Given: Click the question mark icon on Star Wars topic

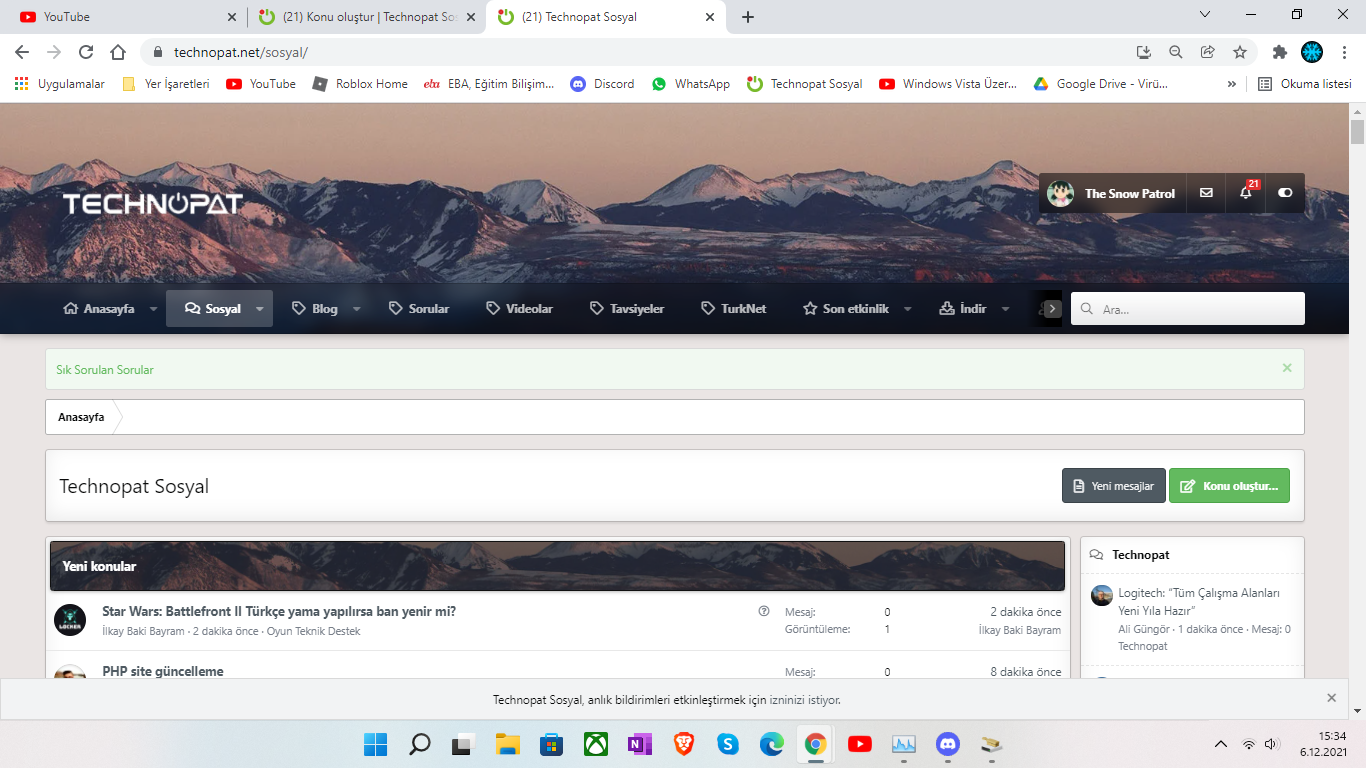Looking at the screenshot, I should pos(764,611).
